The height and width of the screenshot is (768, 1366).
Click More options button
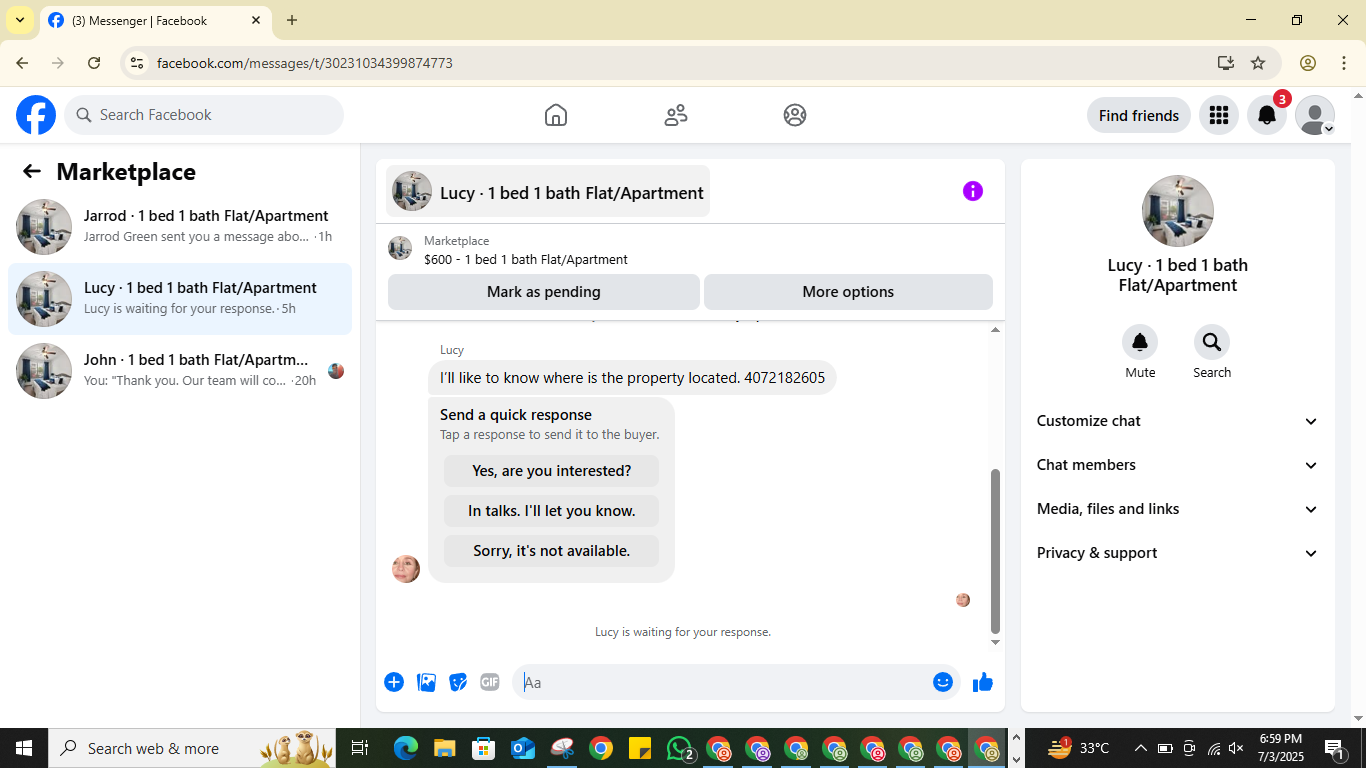(848, 292)
